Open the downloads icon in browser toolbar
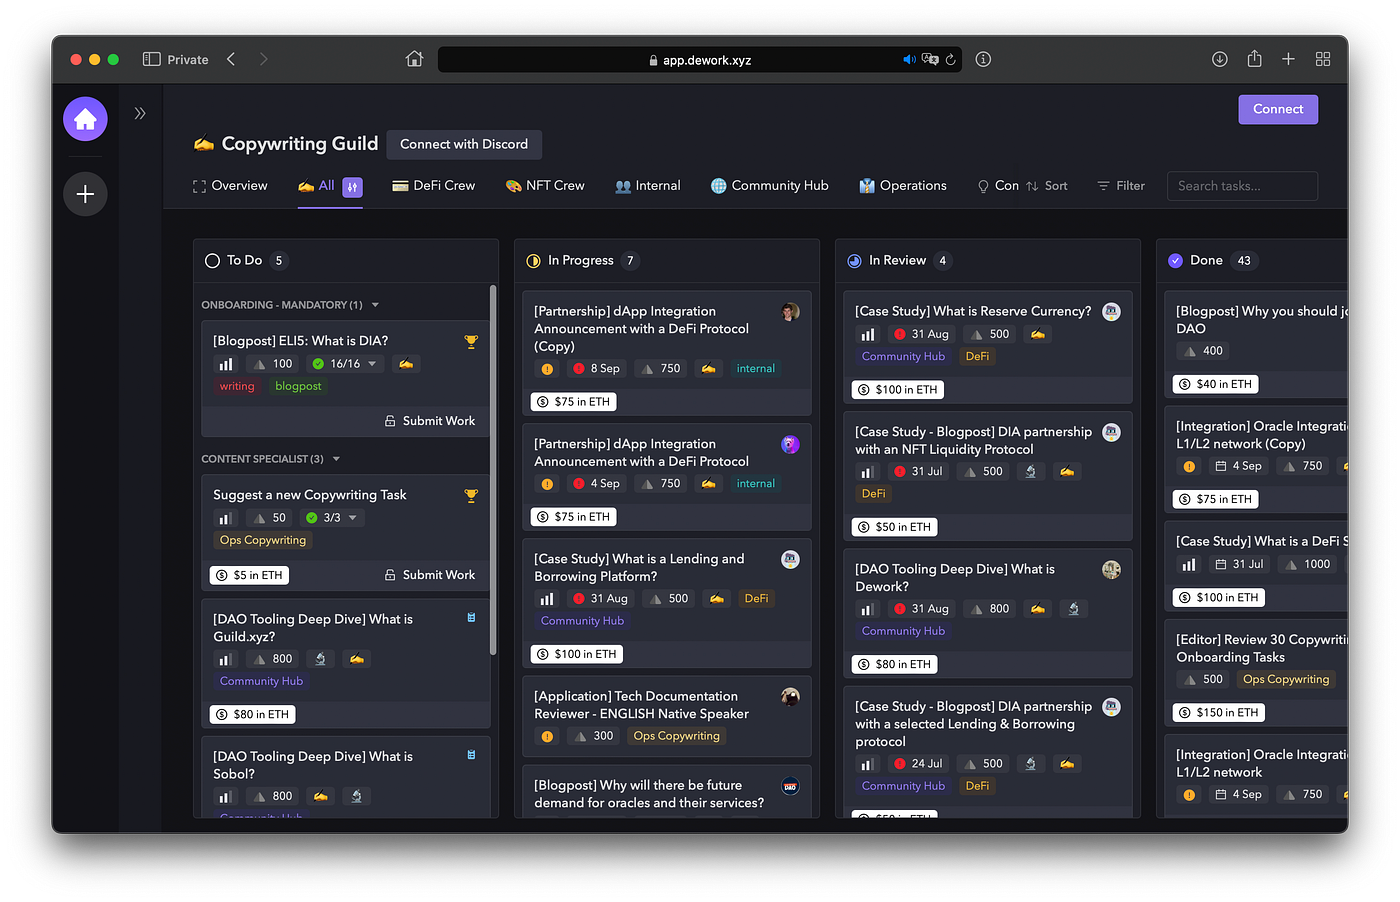 coord(1220,59)
